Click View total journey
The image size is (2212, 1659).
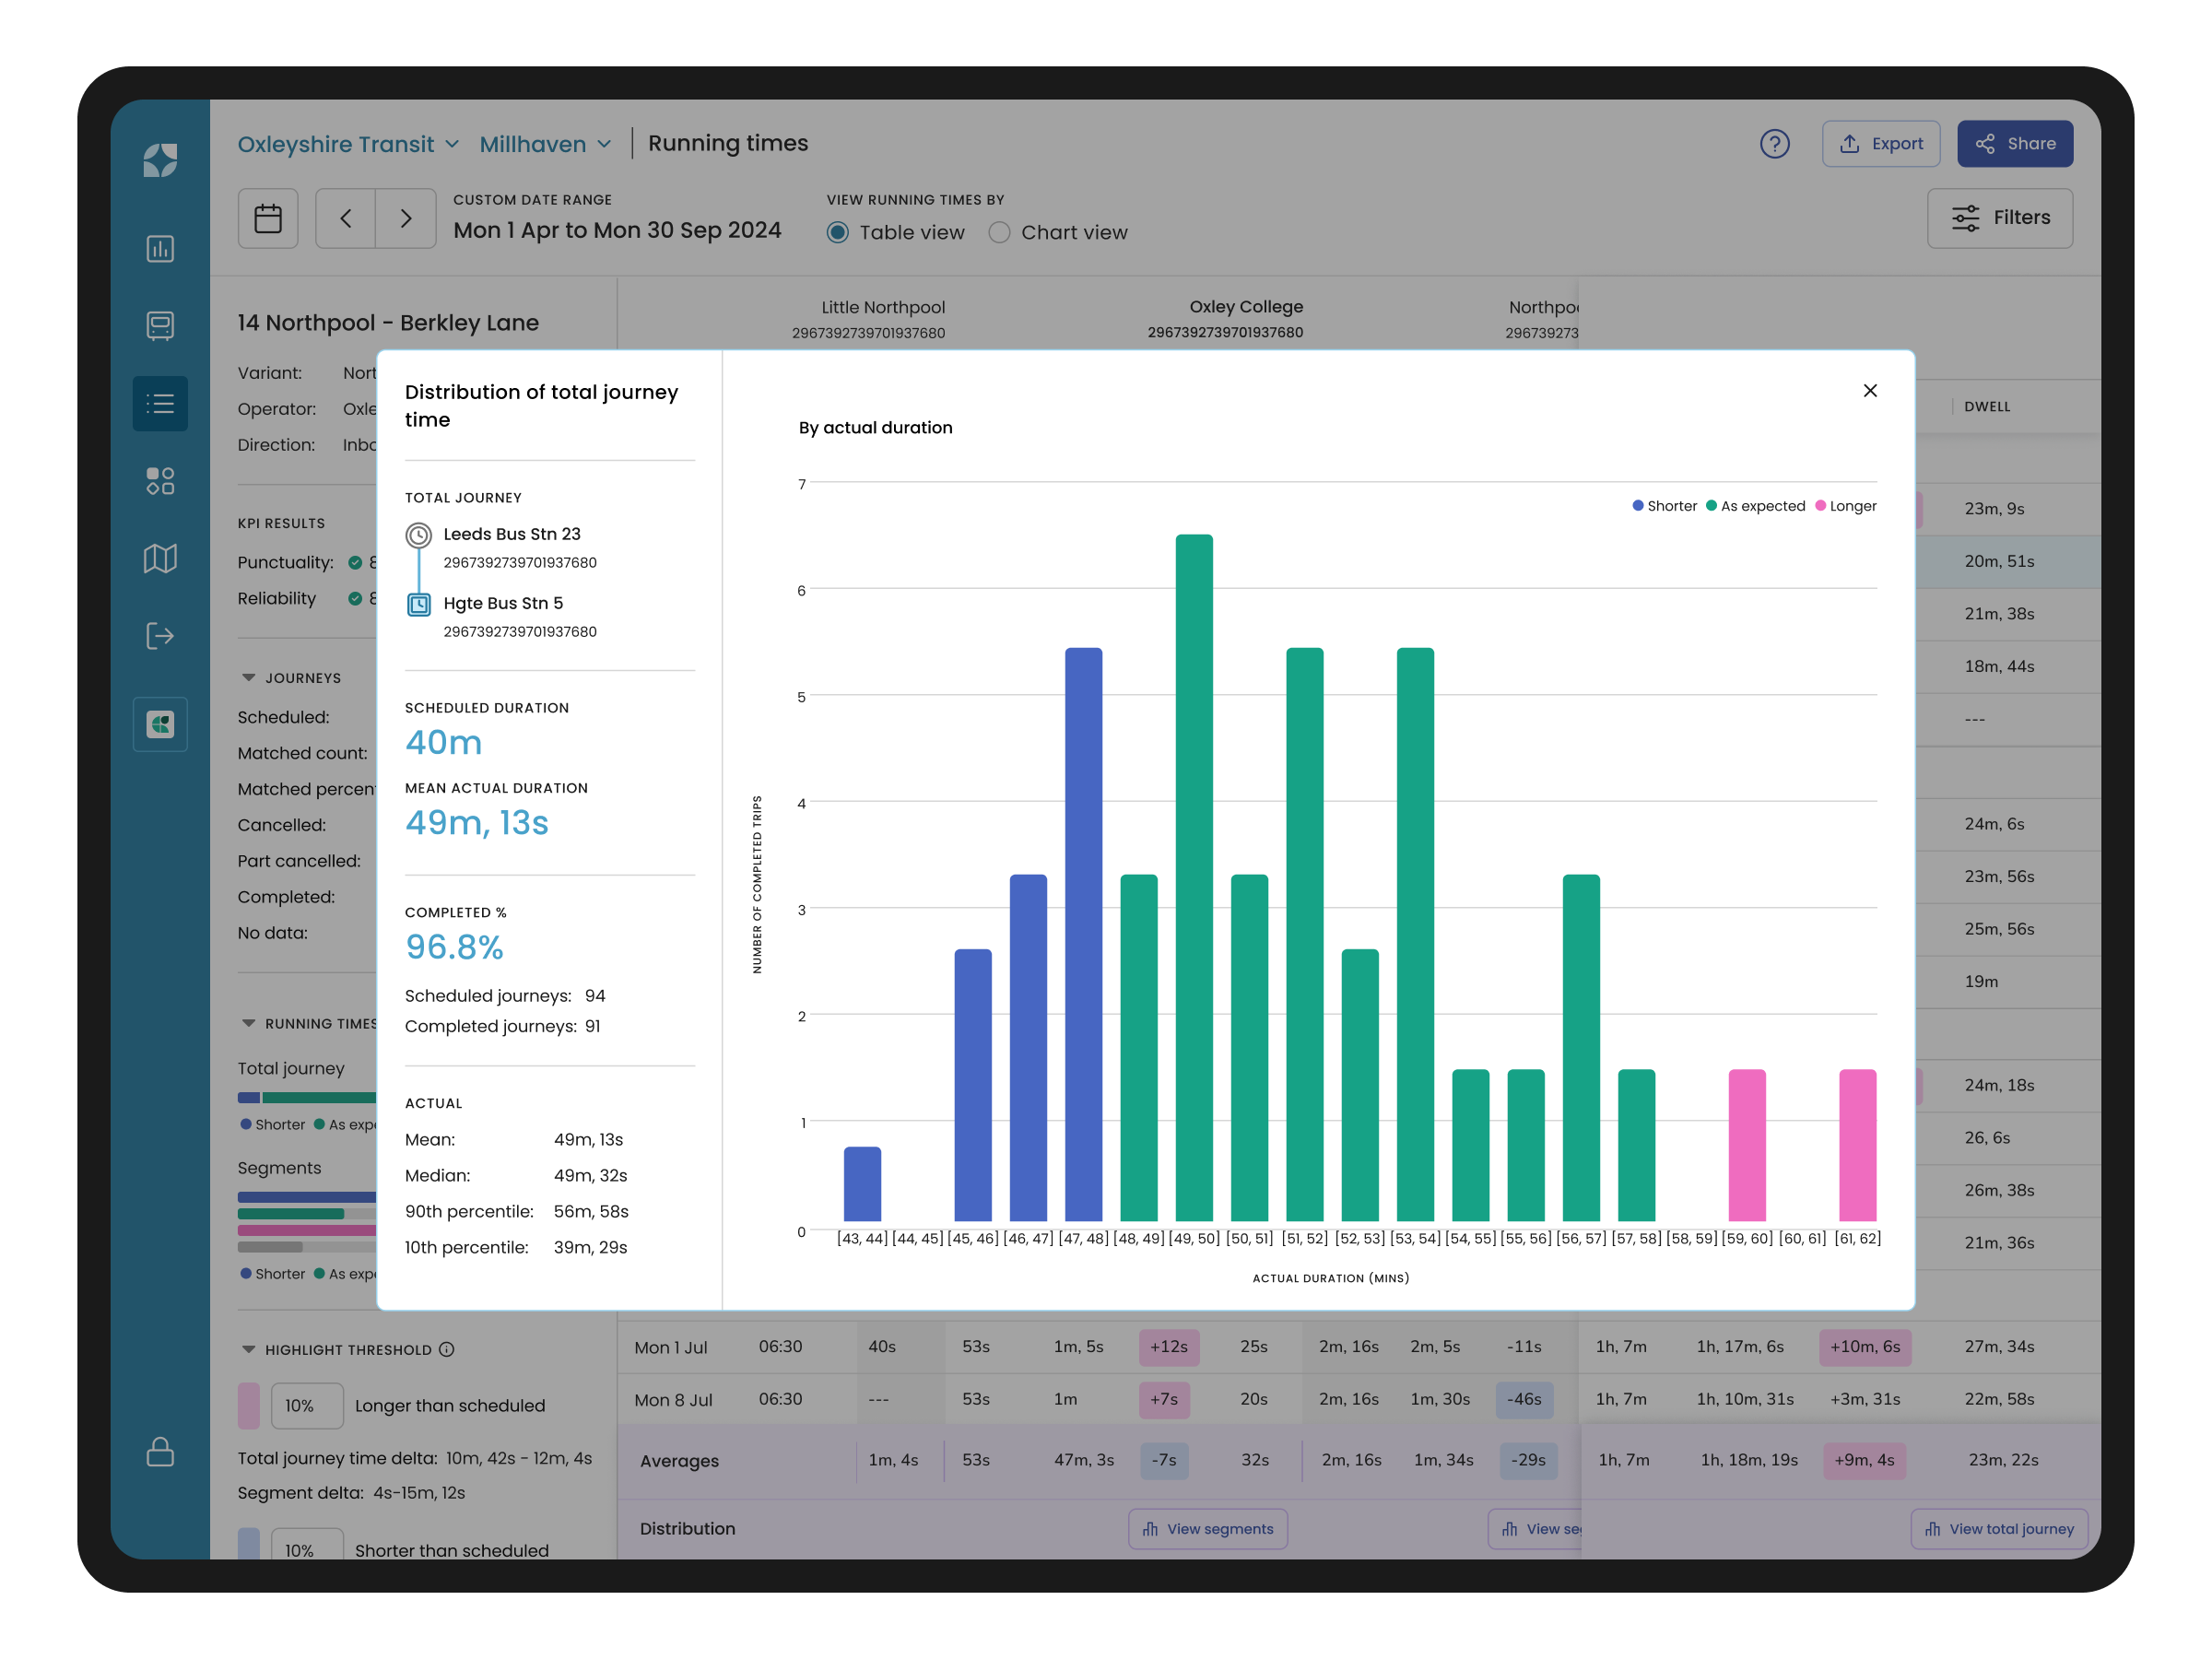[x=1999, y=1529]
